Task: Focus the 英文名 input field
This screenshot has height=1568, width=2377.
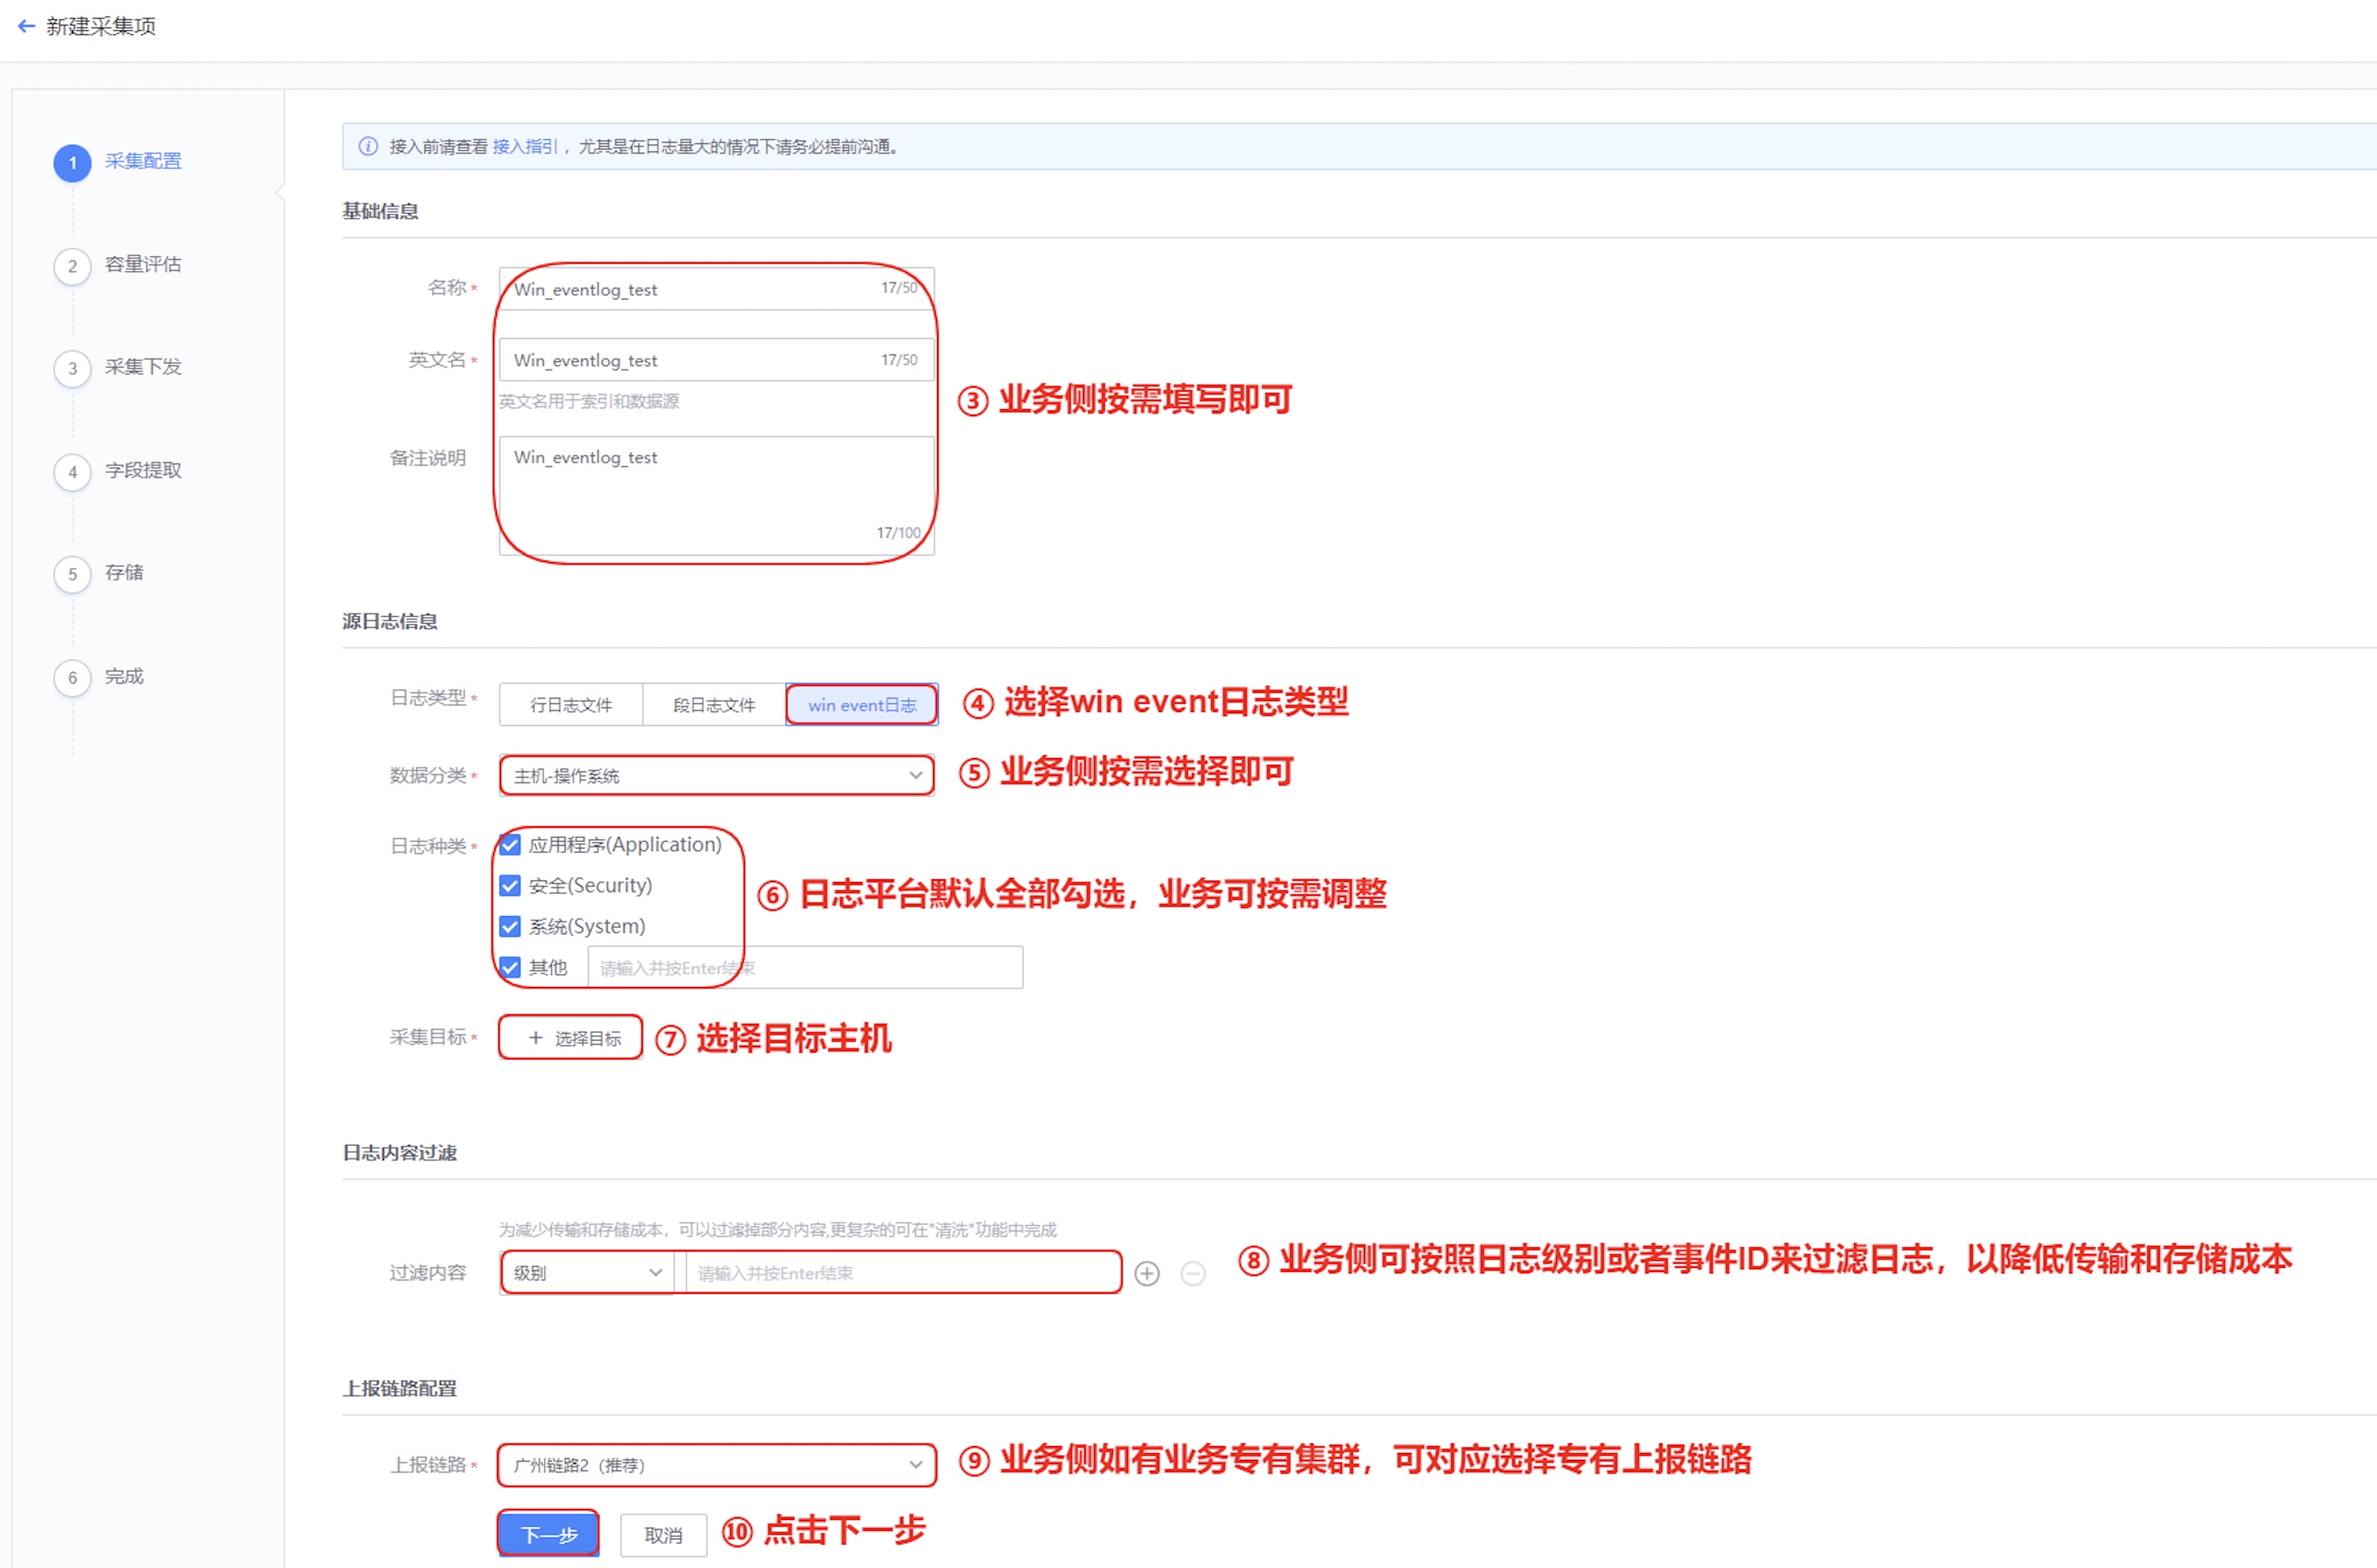Action: click(x=717, y=360)
